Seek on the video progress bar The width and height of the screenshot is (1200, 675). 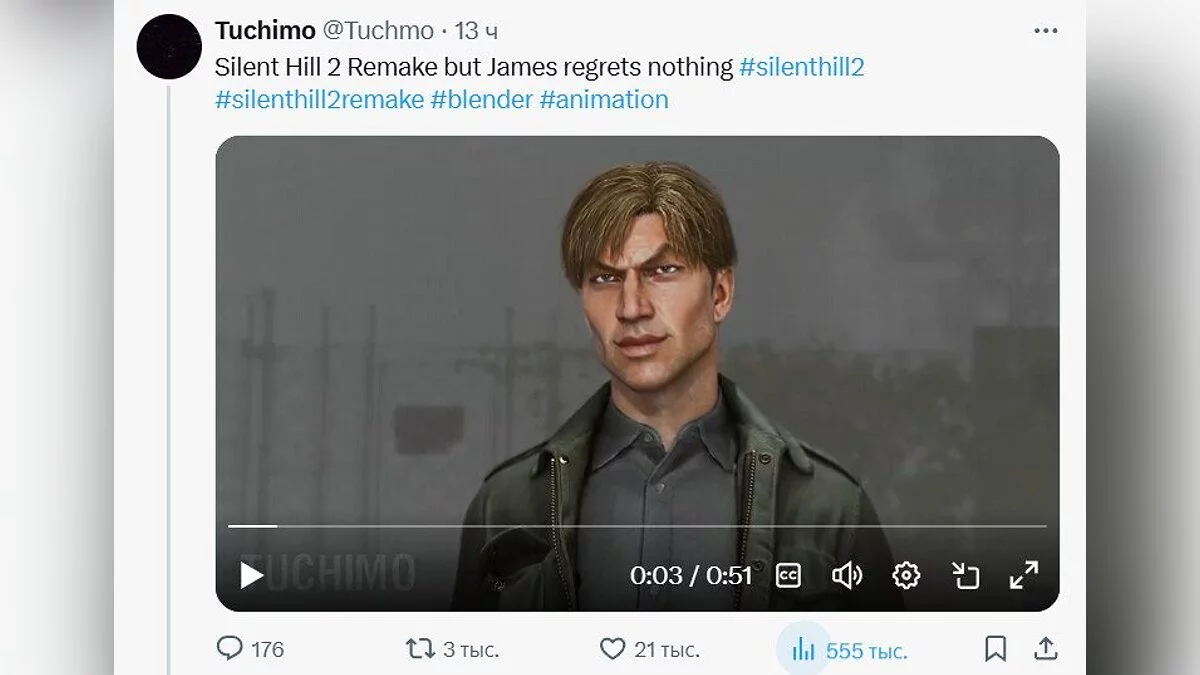(637, 526)
